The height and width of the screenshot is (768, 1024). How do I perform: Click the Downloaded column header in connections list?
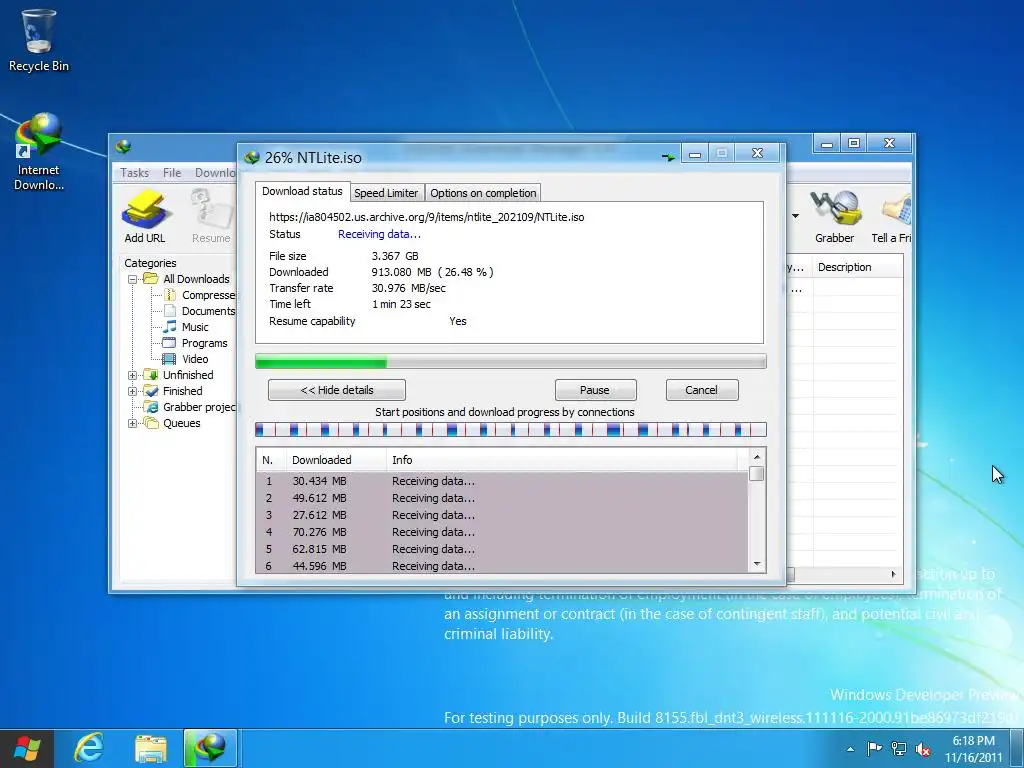tap(336, 460)
